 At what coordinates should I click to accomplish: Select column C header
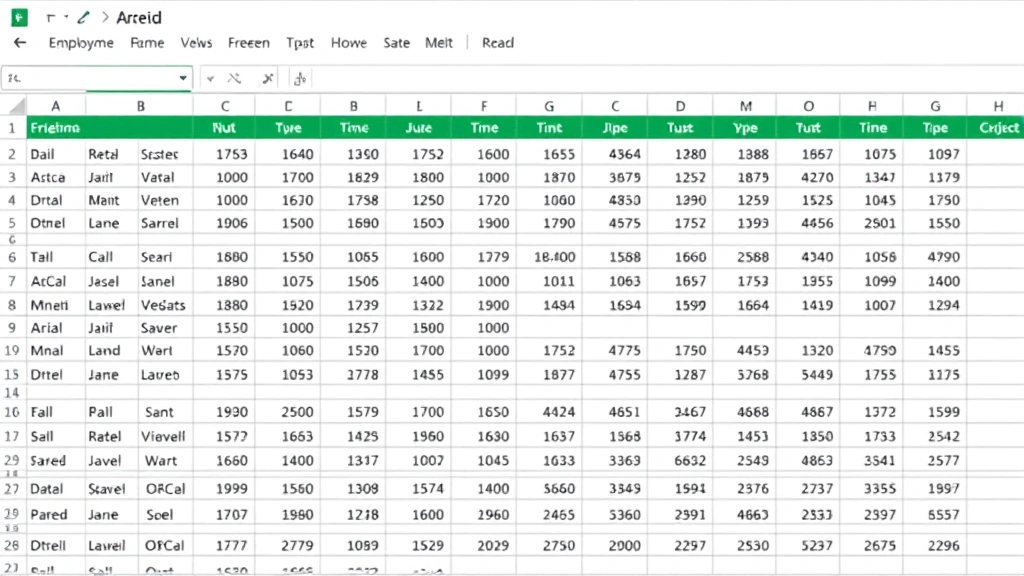(x=224, y=104)
